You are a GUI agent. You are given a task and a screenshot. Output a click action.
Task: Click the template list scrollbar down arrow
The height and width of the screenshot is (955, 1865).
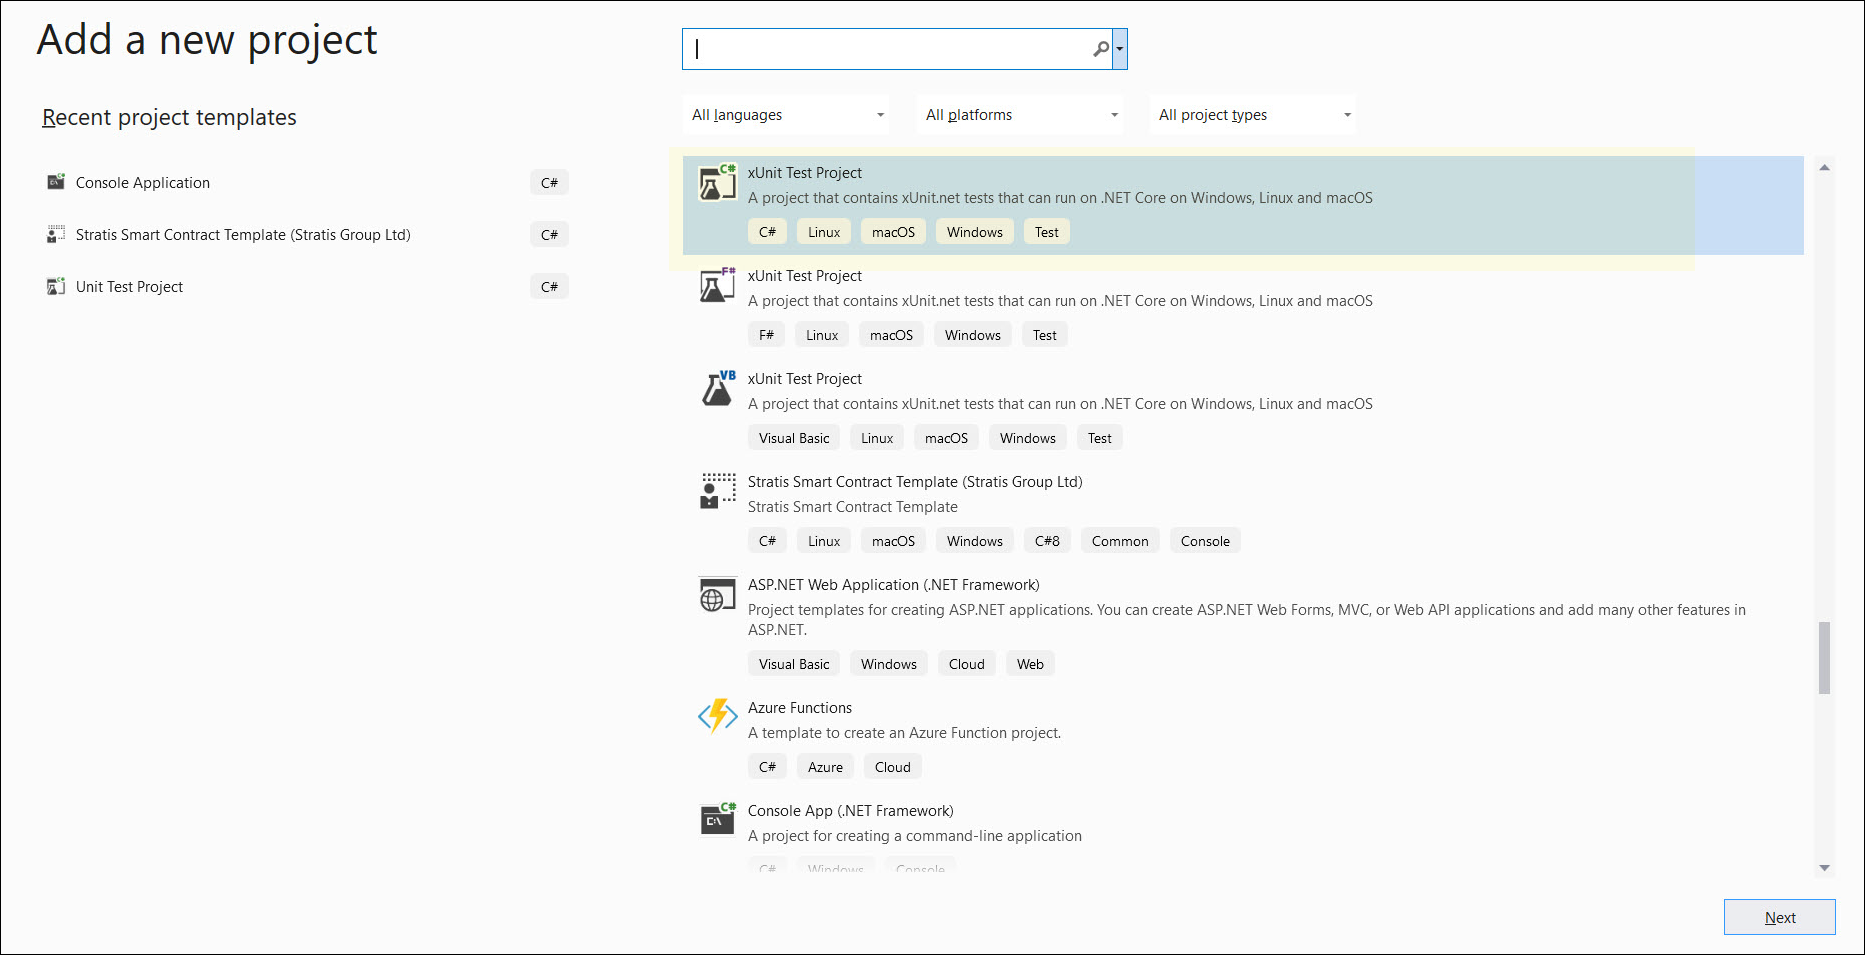pos(1825,868)
